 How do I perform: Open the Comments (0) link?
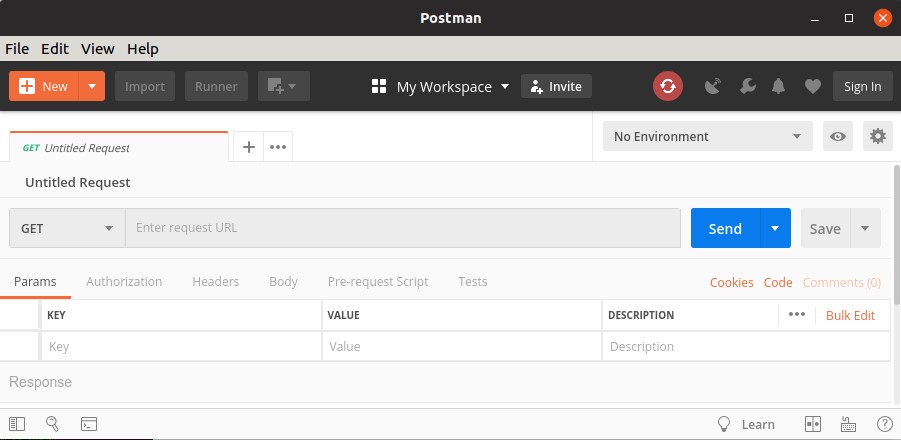coord(842,283)
